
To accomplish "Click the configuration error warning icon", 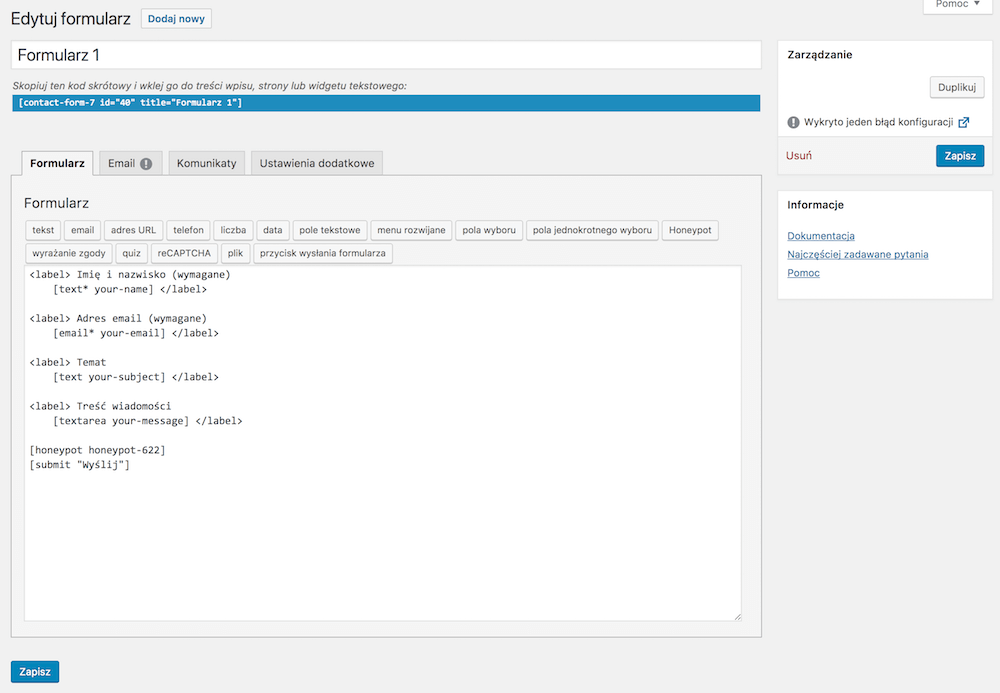I will [793, 122].
